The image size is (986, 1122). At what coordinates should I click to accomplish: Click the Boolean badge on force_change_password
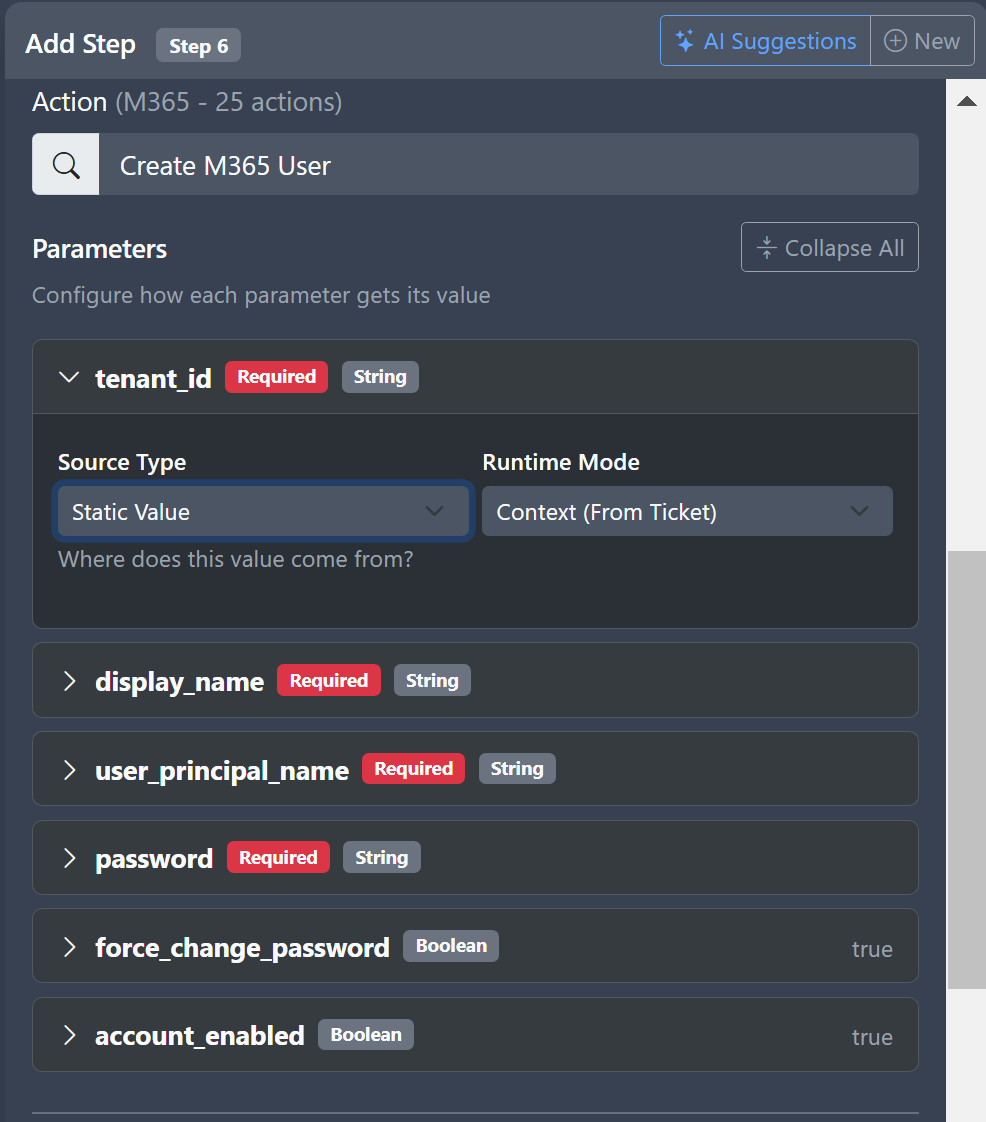point(451,946)
